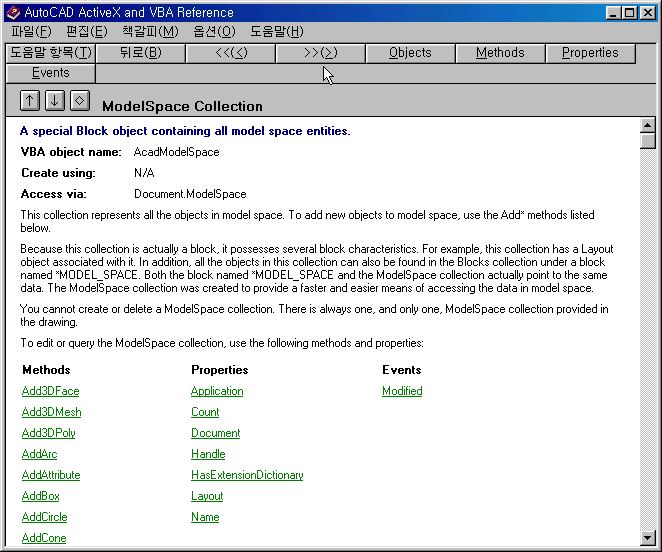Open the Layout property link
Screen dimensions: 662x552
(207, 496)
